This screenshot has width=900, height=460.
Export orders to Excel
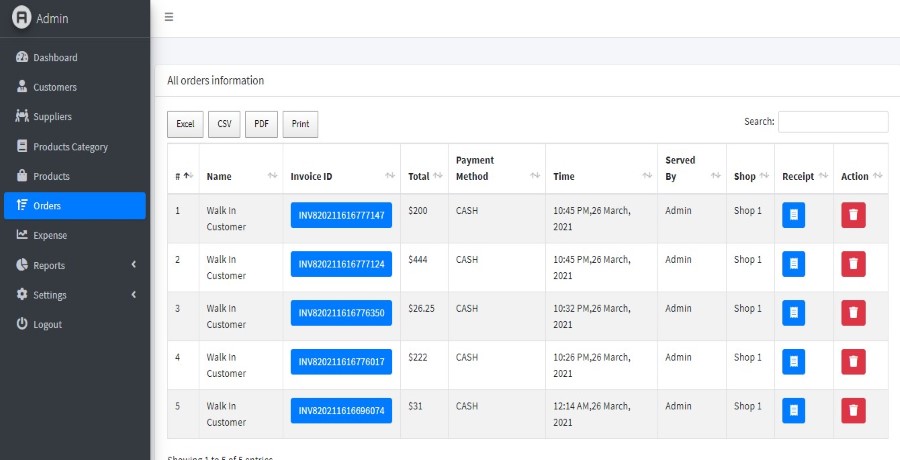point(185,124)
